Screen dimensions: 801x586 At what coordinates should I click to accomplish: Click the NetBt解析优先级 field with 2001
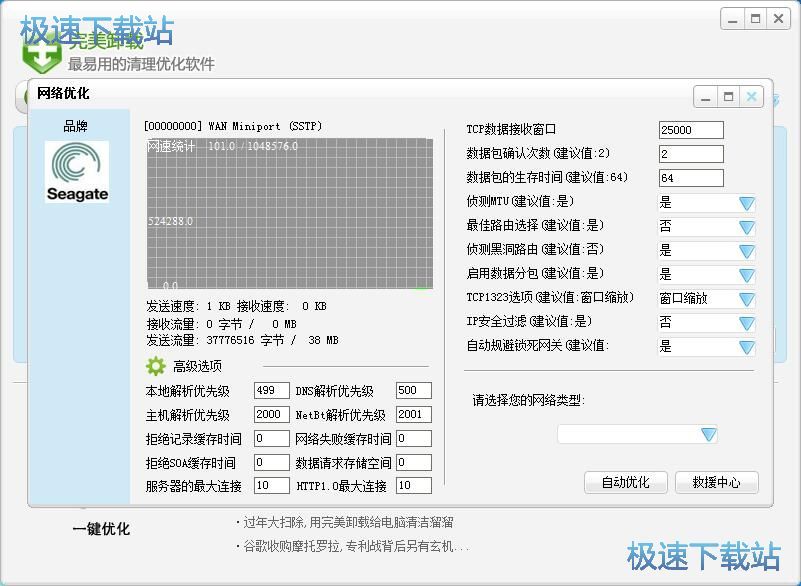(x=414, y=414)
